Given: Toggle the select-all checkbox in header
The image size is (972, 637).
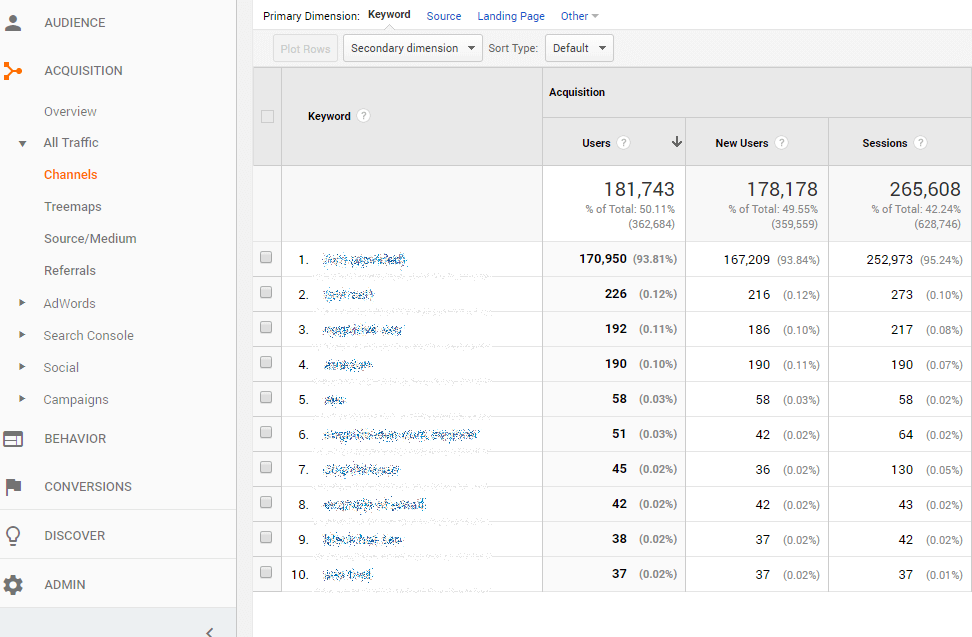Looking at the screenshot, I should tap(267, 116).
